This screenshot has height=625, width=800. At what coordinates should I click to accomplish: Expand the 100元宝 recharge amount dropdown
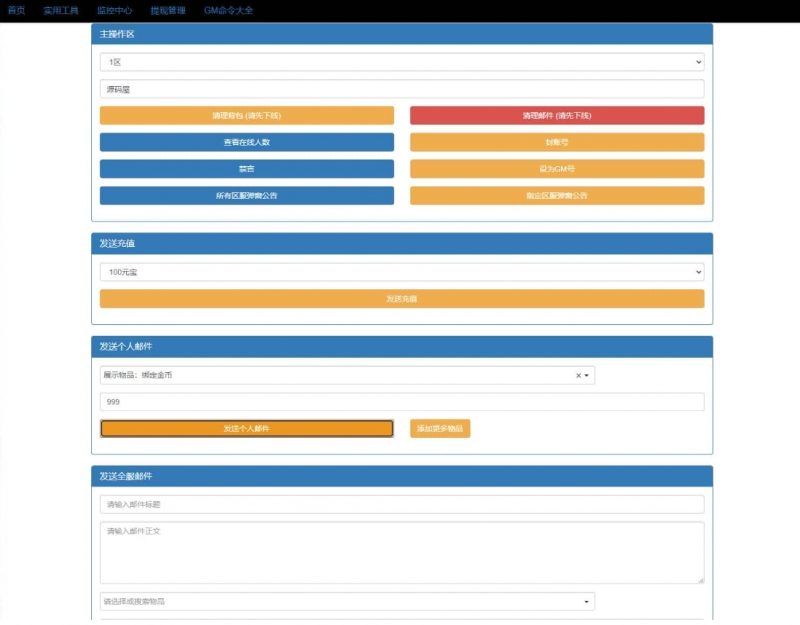pos(401,272)
